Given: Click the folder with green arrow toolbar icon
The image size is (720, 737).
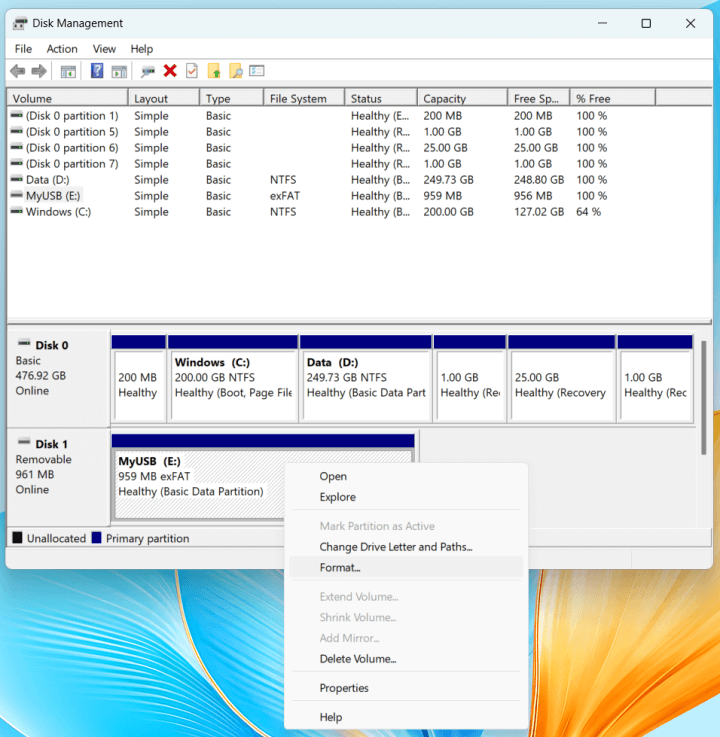Looking at the screenshot, I should 213,71.
